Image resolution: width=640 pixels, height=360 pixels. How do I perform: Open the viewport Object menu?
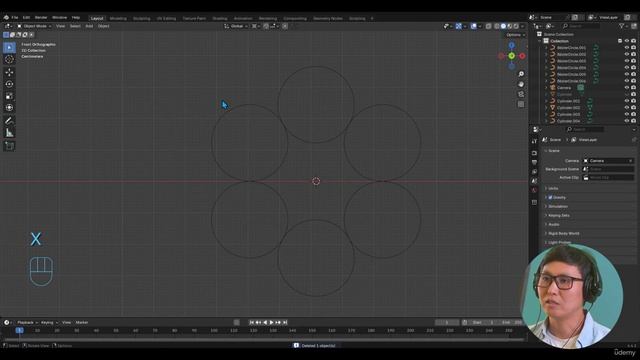[103, 26]
